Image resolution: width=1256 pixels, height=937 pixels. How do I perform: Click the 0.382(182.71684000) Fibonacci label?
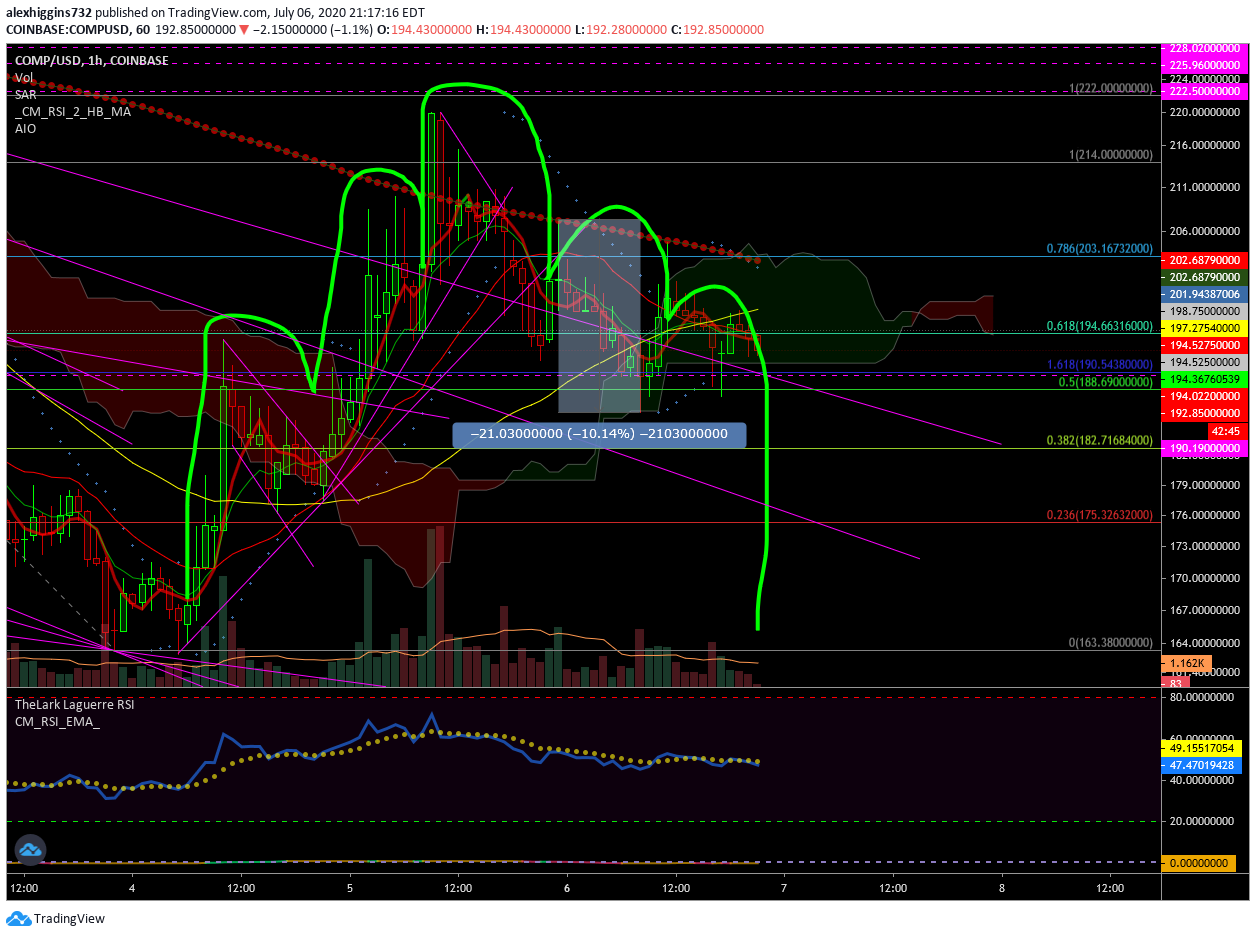tap(1098, 440)
